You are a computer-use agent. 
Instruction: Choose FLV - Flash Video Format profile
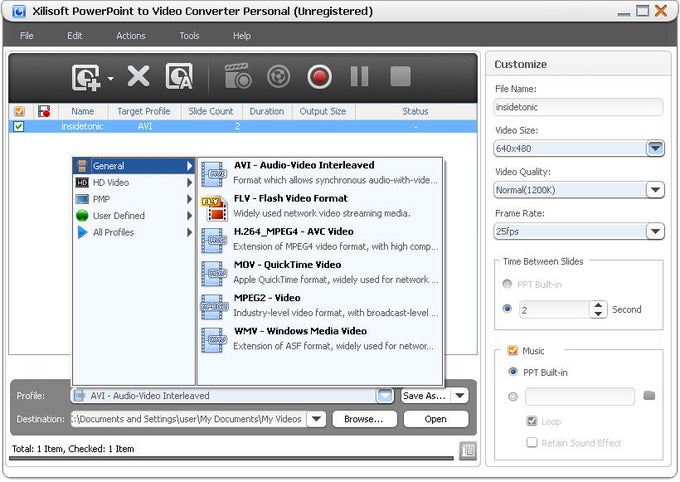pos(320,206)
